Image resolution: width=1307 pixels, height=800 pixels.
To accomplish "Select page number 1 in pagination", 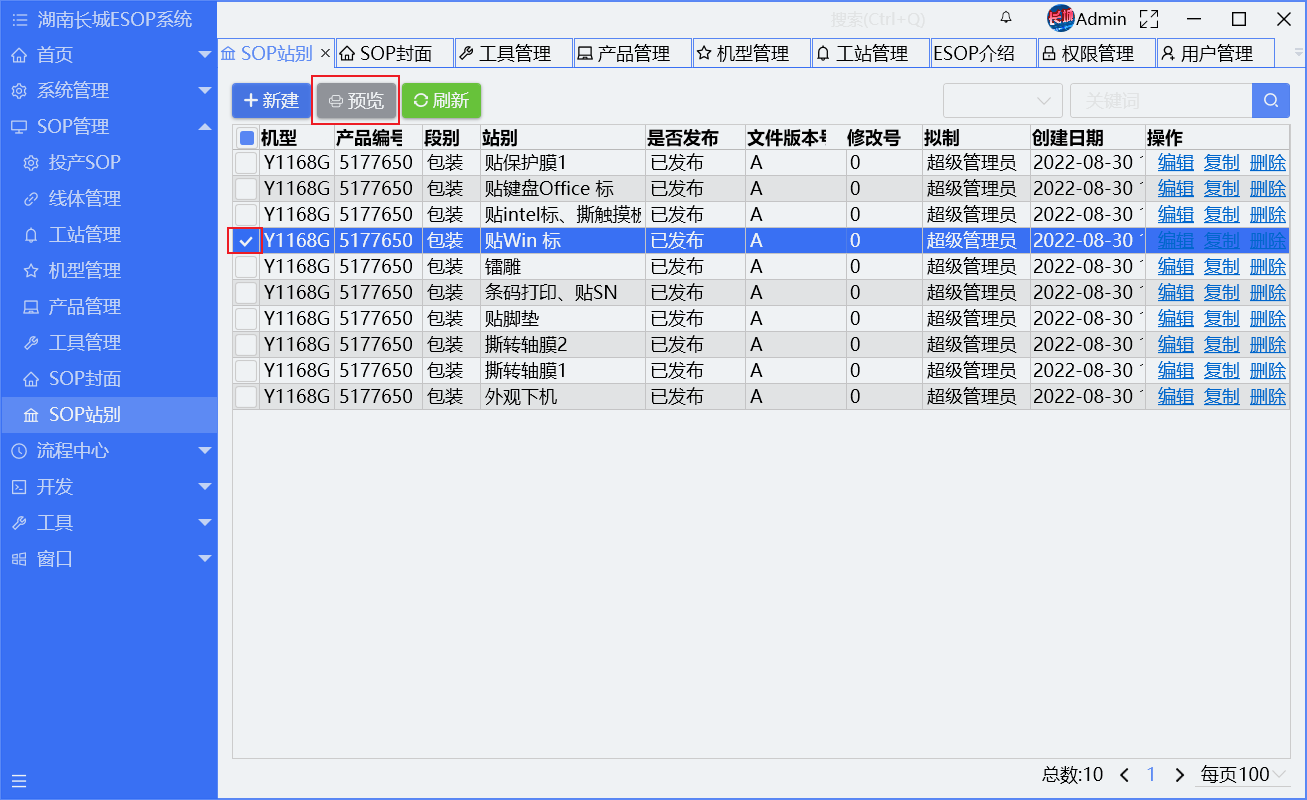I will coord(1152,775).
